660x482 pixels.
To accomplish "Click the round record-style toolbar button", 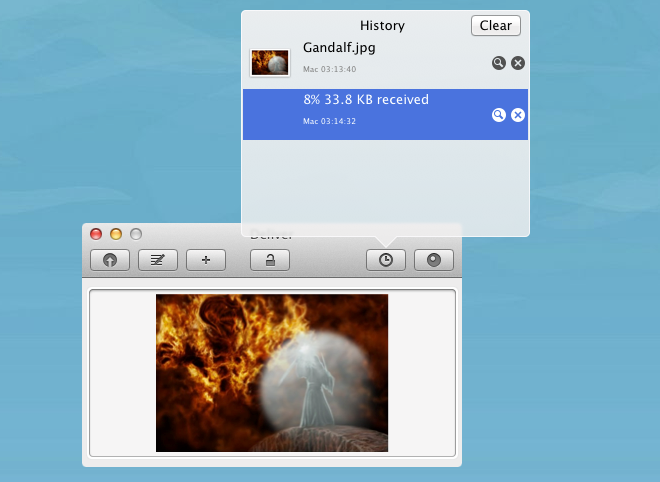I will click(x=434, y=260).
